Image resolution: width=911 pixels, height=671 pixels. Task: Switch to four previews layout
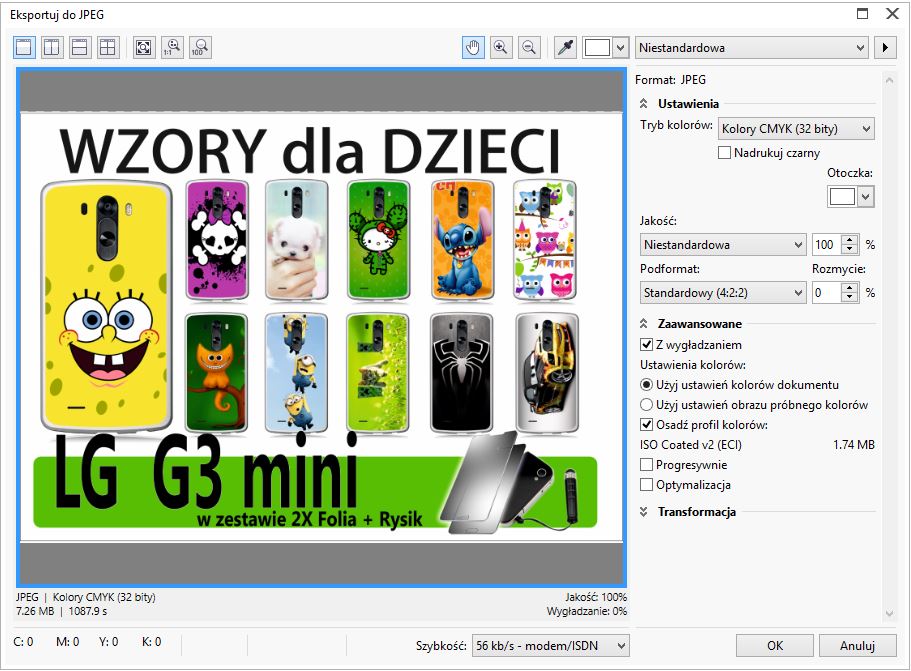tap(108, 47)
